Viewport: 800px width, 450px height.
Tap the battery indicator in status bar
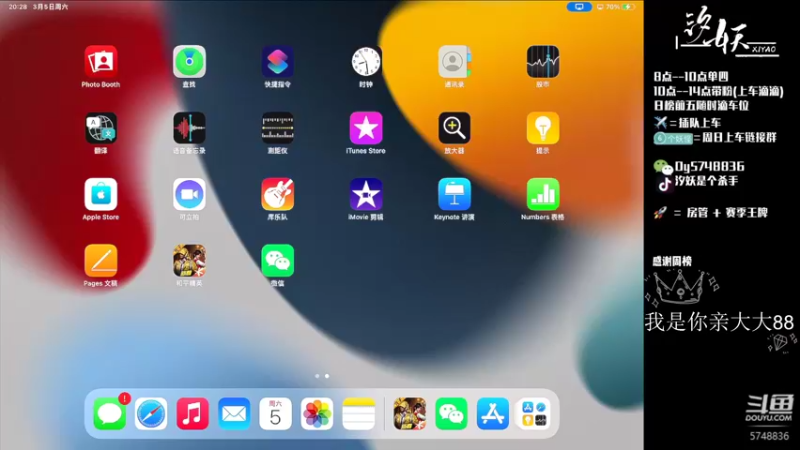point(630,7)
